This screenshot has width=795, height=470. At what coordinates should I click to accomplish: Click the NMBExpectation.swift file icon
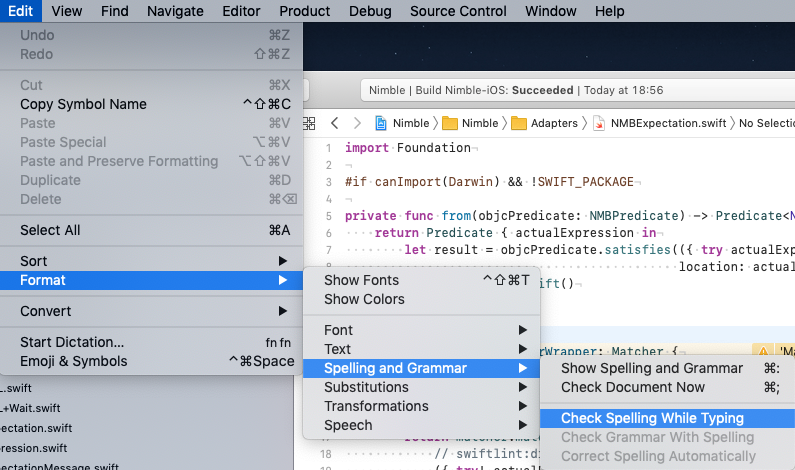coord(599,123)
